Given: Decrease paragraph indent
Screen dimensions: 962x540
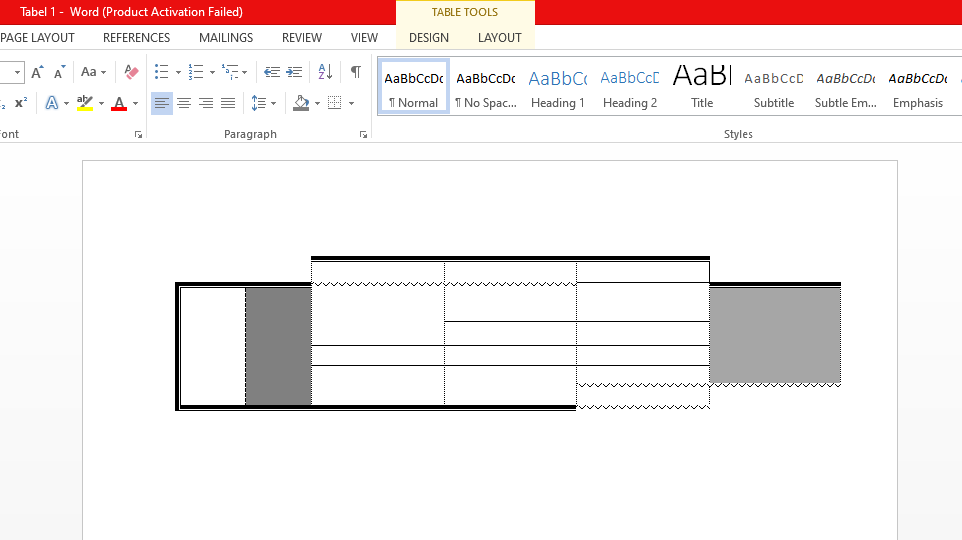Looking at the screenshot, I should [x=272, y=72].
